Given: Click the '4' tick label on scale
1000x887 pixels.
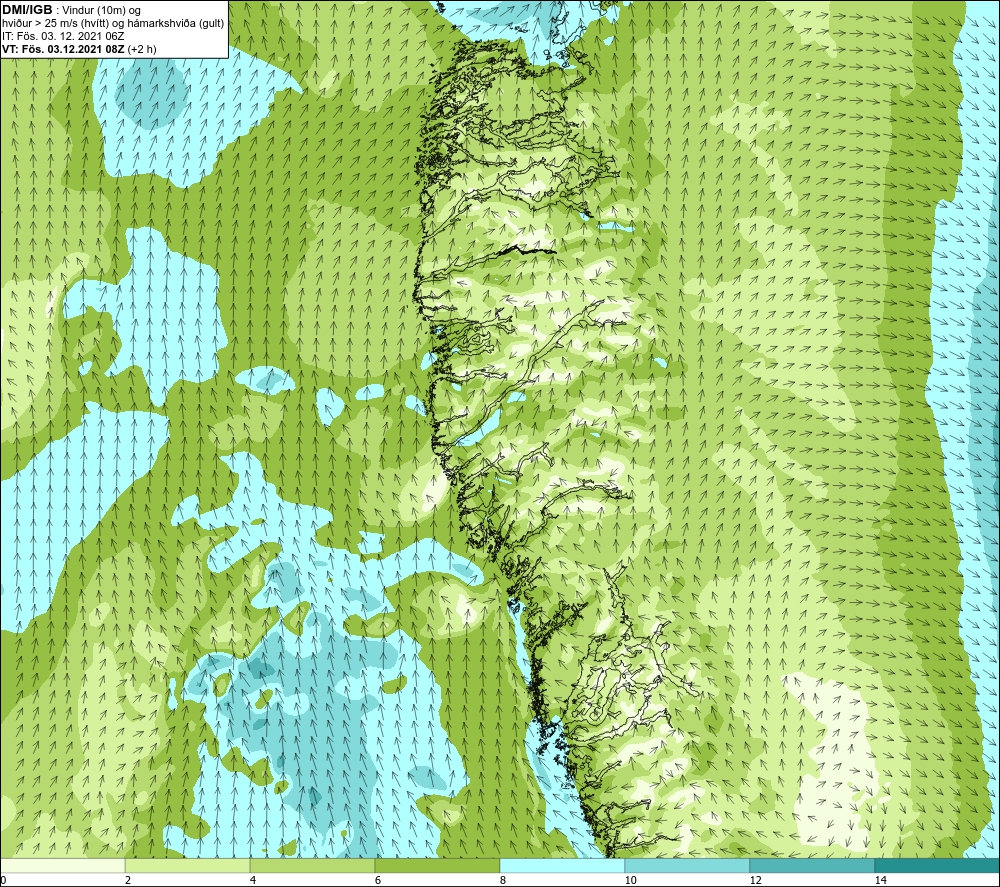Looking at the screenshot, I should pyautogui.click(x=253, y=881).
